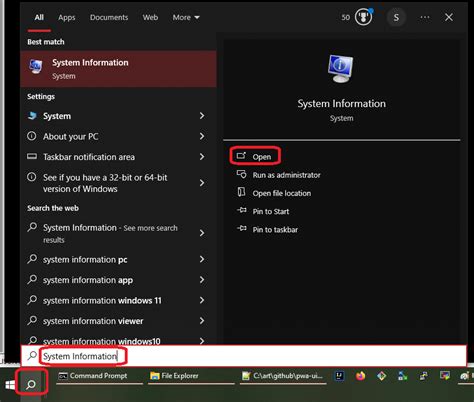474x402 pixels.
Task: Expand the arrow next to System setting
Action: coord(202,116)
